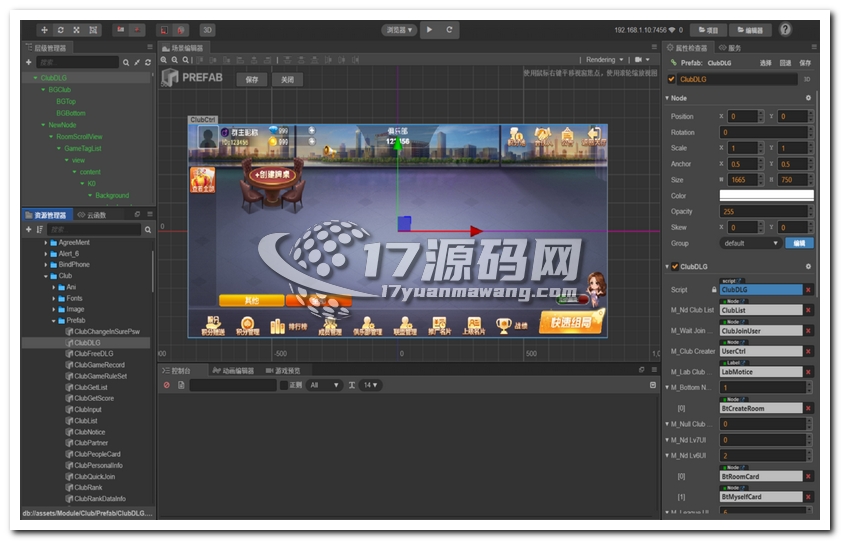The width and height of the screenshot is (841, 541).
Task: Refresh the hierarchy panel
Action: (x=147, y=63)
